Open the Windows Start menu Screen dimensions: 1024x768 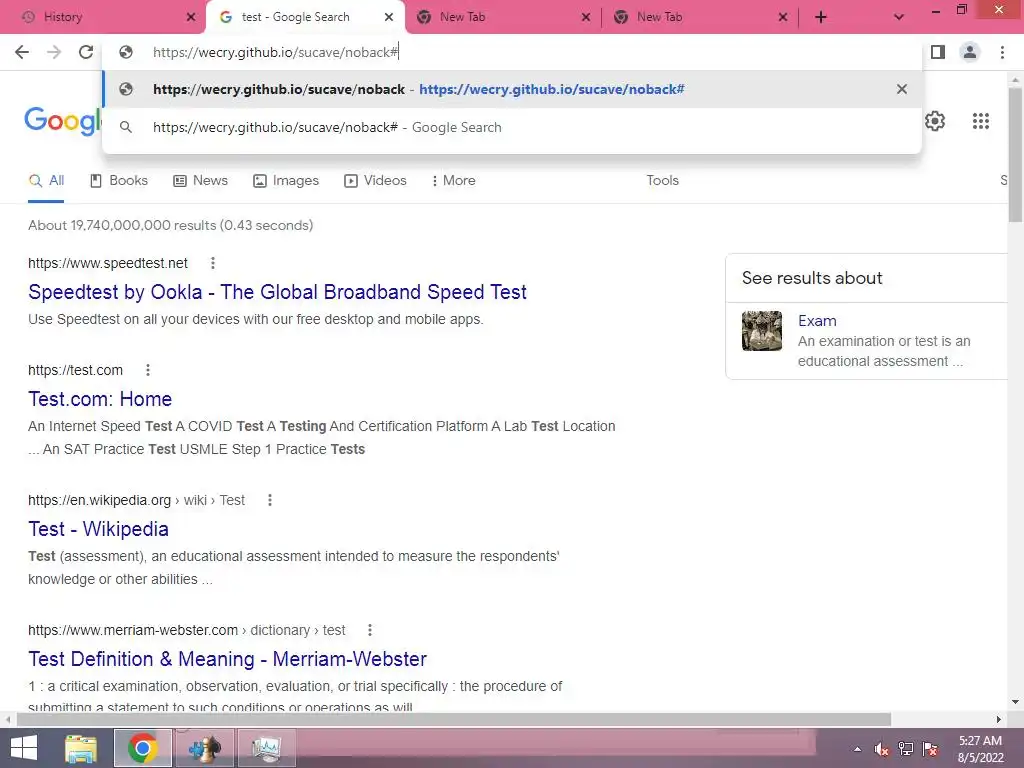(24, 748)
